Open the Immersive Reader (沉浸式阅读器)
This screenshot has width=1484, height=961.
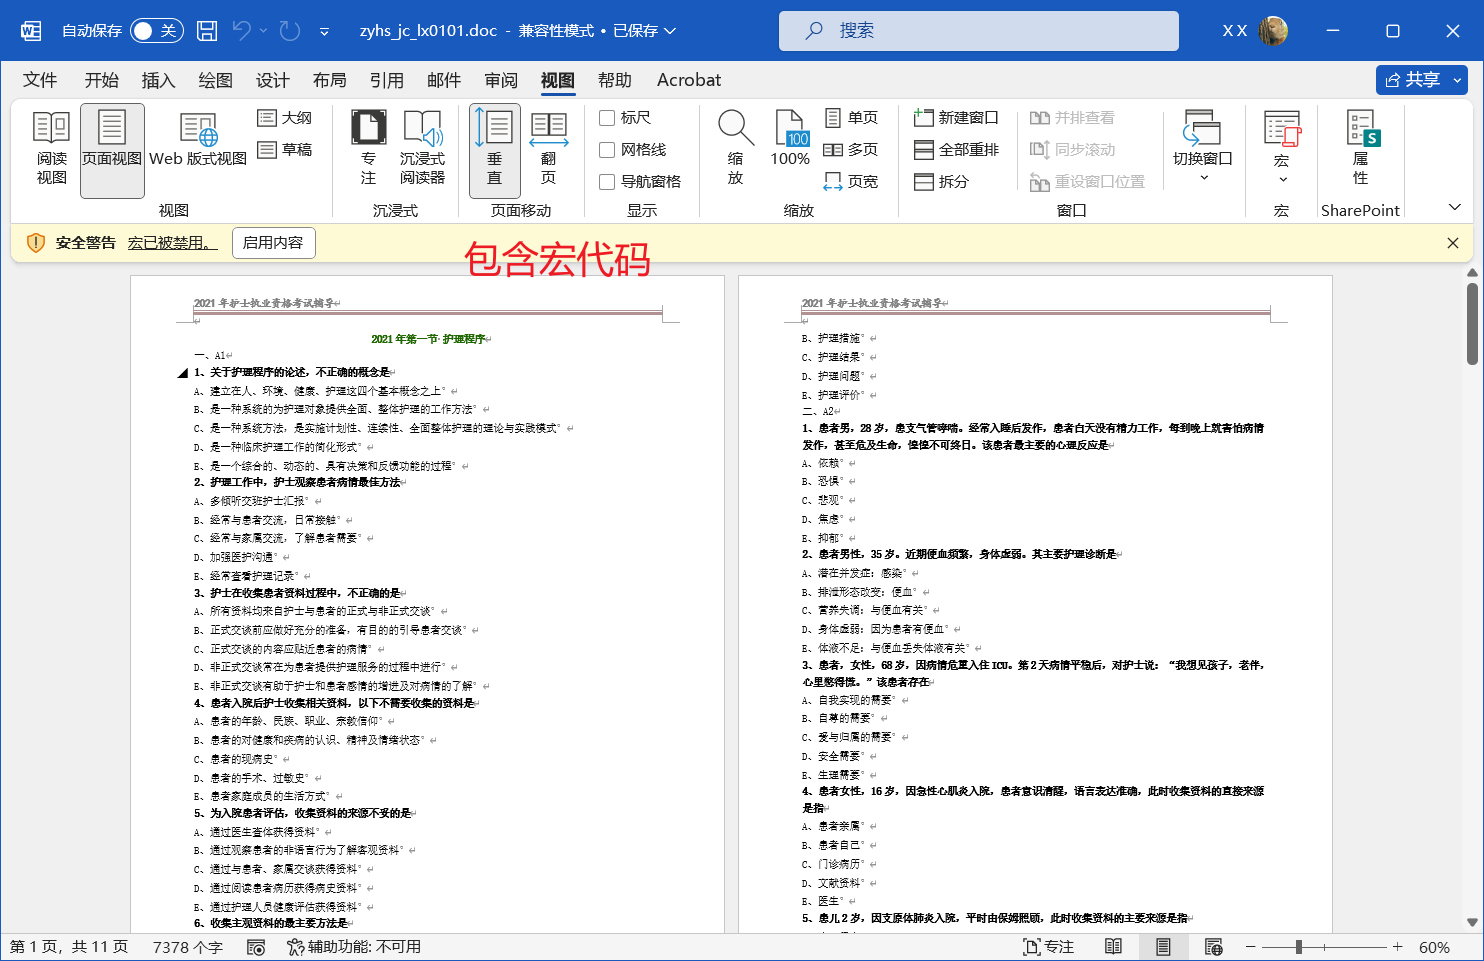(422, 148)
